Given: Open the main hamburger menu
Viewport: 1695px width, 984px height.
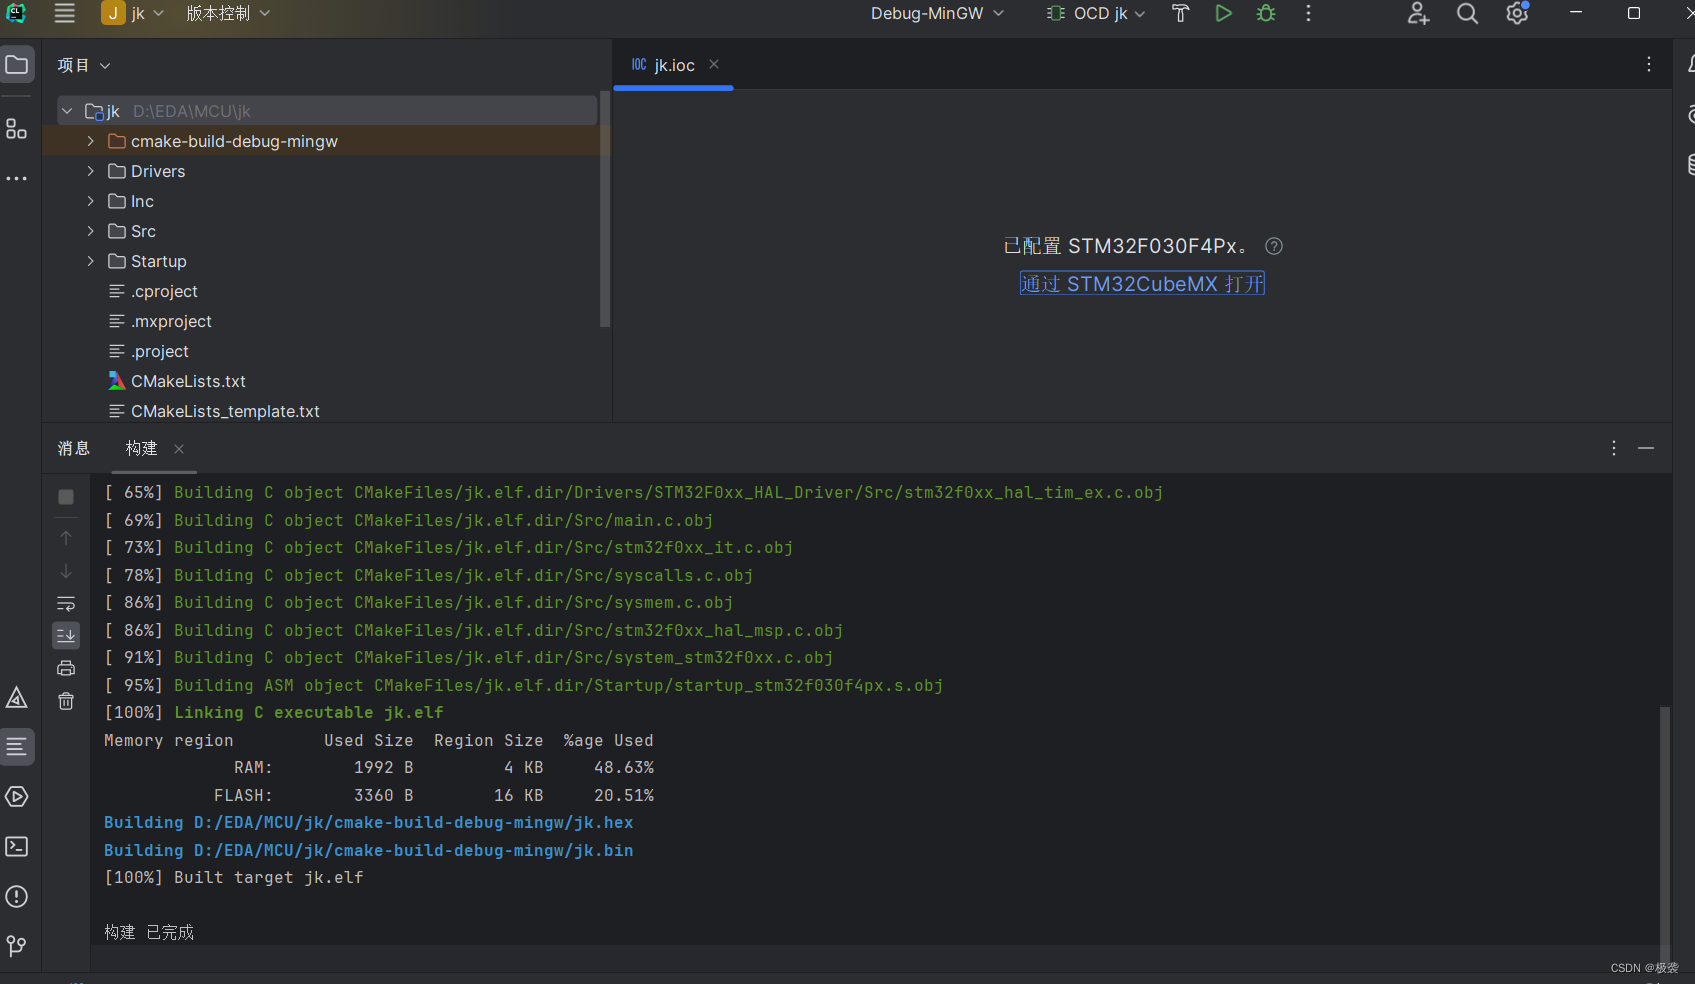Looking at the screenshot, I should 65,13.
